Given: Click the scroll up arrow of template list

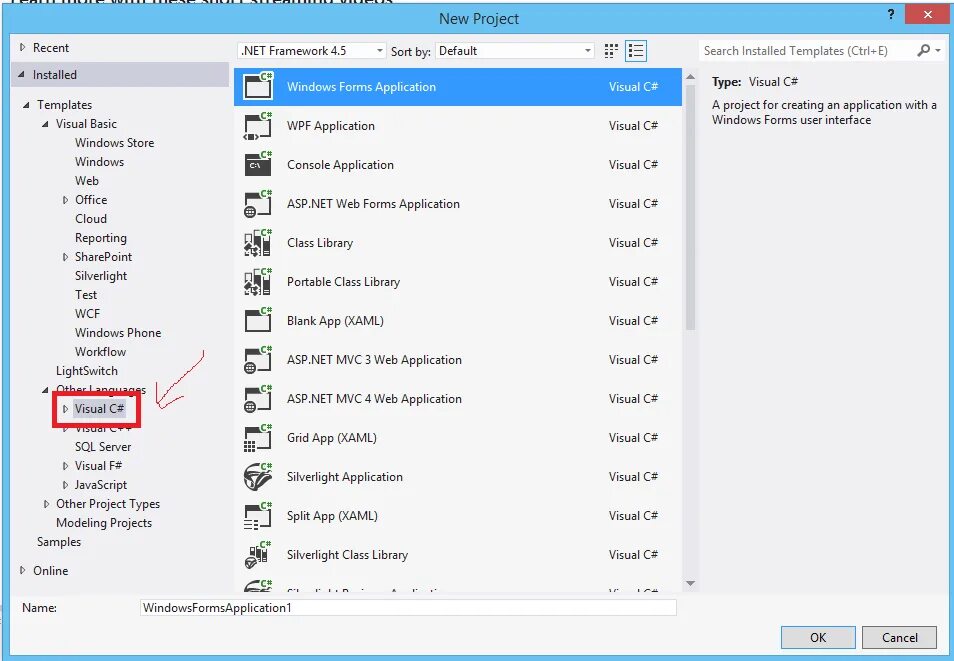Looking at the screenshot, I should tap(690, 77).
